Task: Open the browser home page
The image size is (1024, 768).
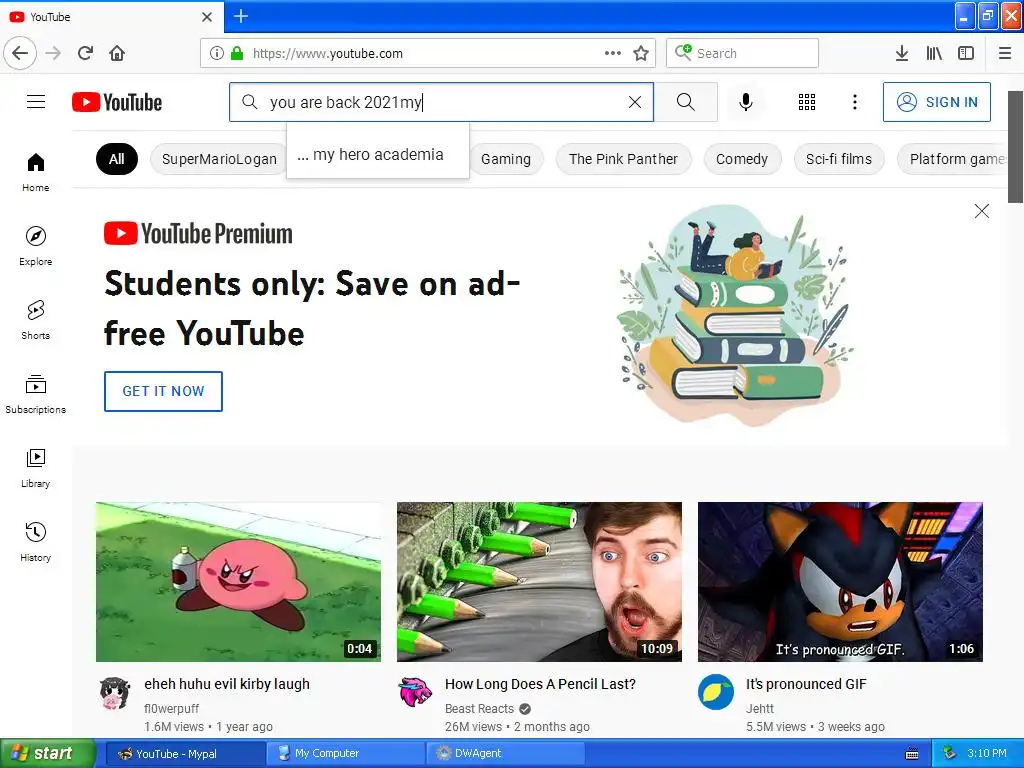Action: [x=117, y=53]
